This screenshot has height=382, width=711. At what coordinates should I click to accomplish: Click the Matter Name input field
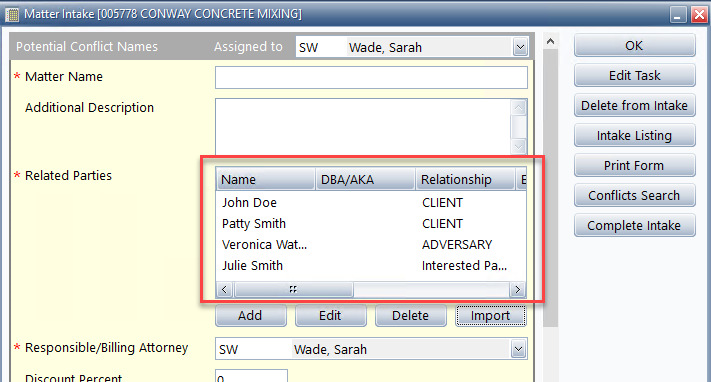371,77
